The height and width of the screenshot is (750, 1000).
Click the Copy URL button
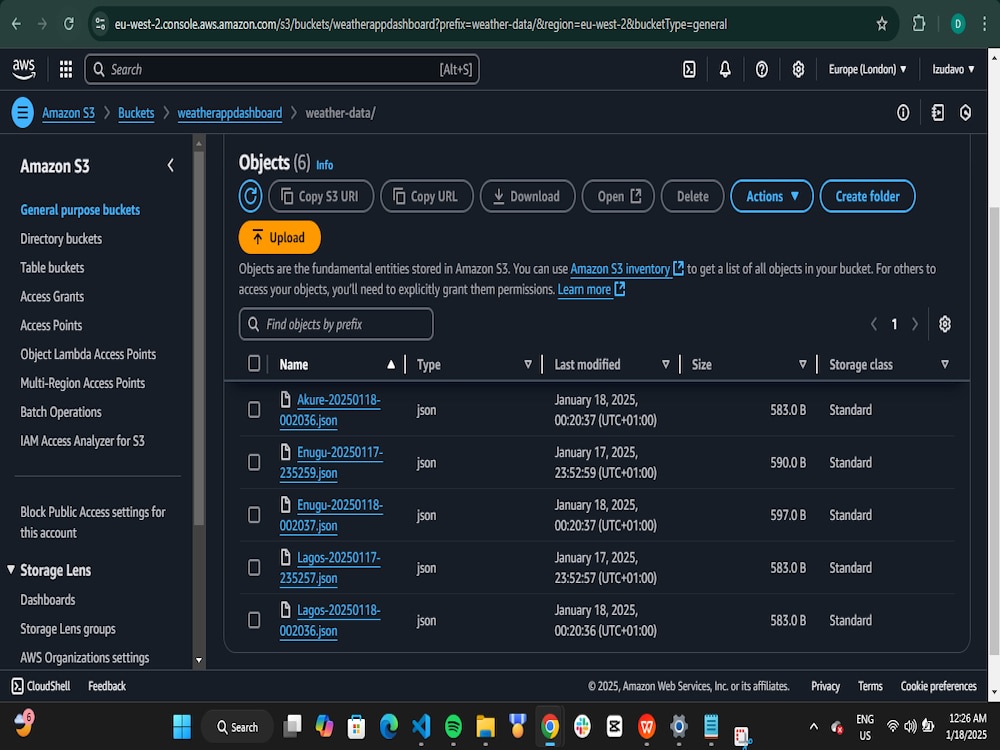pyautogui.click(x=427, y=196)
